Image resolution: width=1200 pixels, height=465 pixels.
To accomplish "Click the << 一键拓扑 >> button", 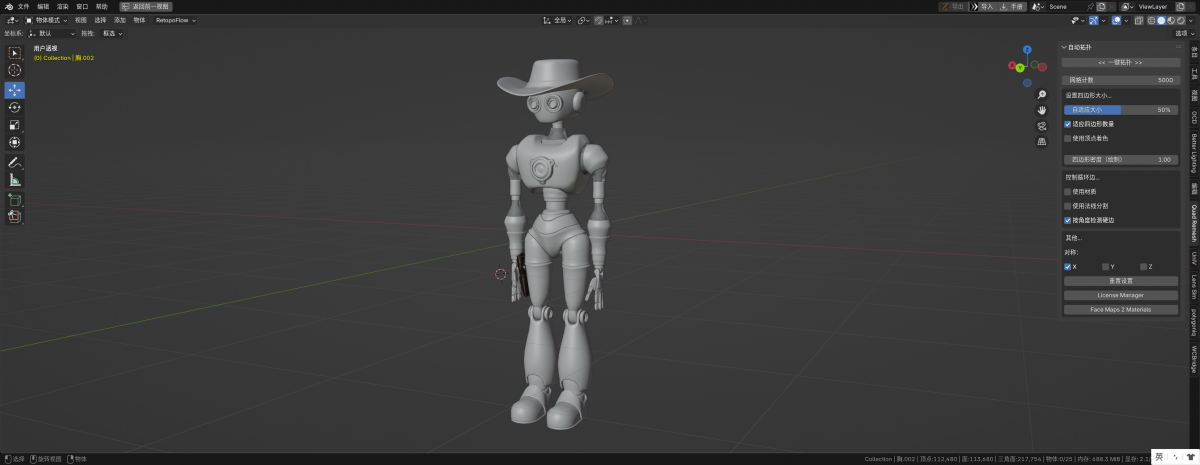I will point(1120,62).
